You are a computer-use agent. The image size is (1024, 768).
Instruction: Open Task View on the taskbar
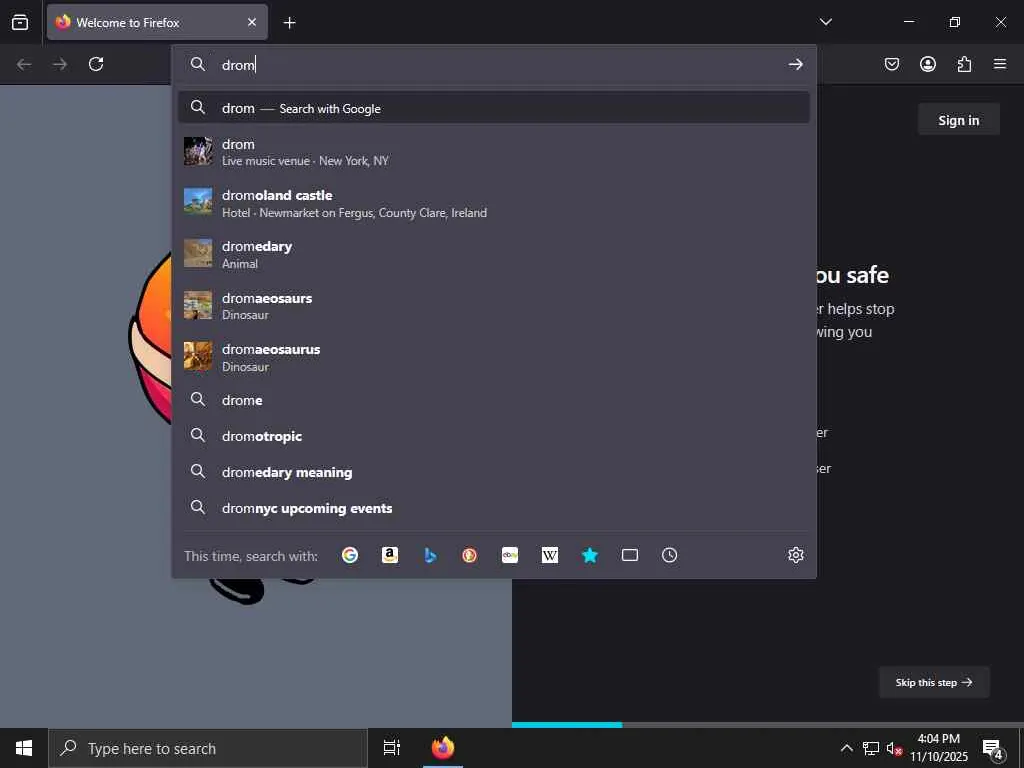392,748
